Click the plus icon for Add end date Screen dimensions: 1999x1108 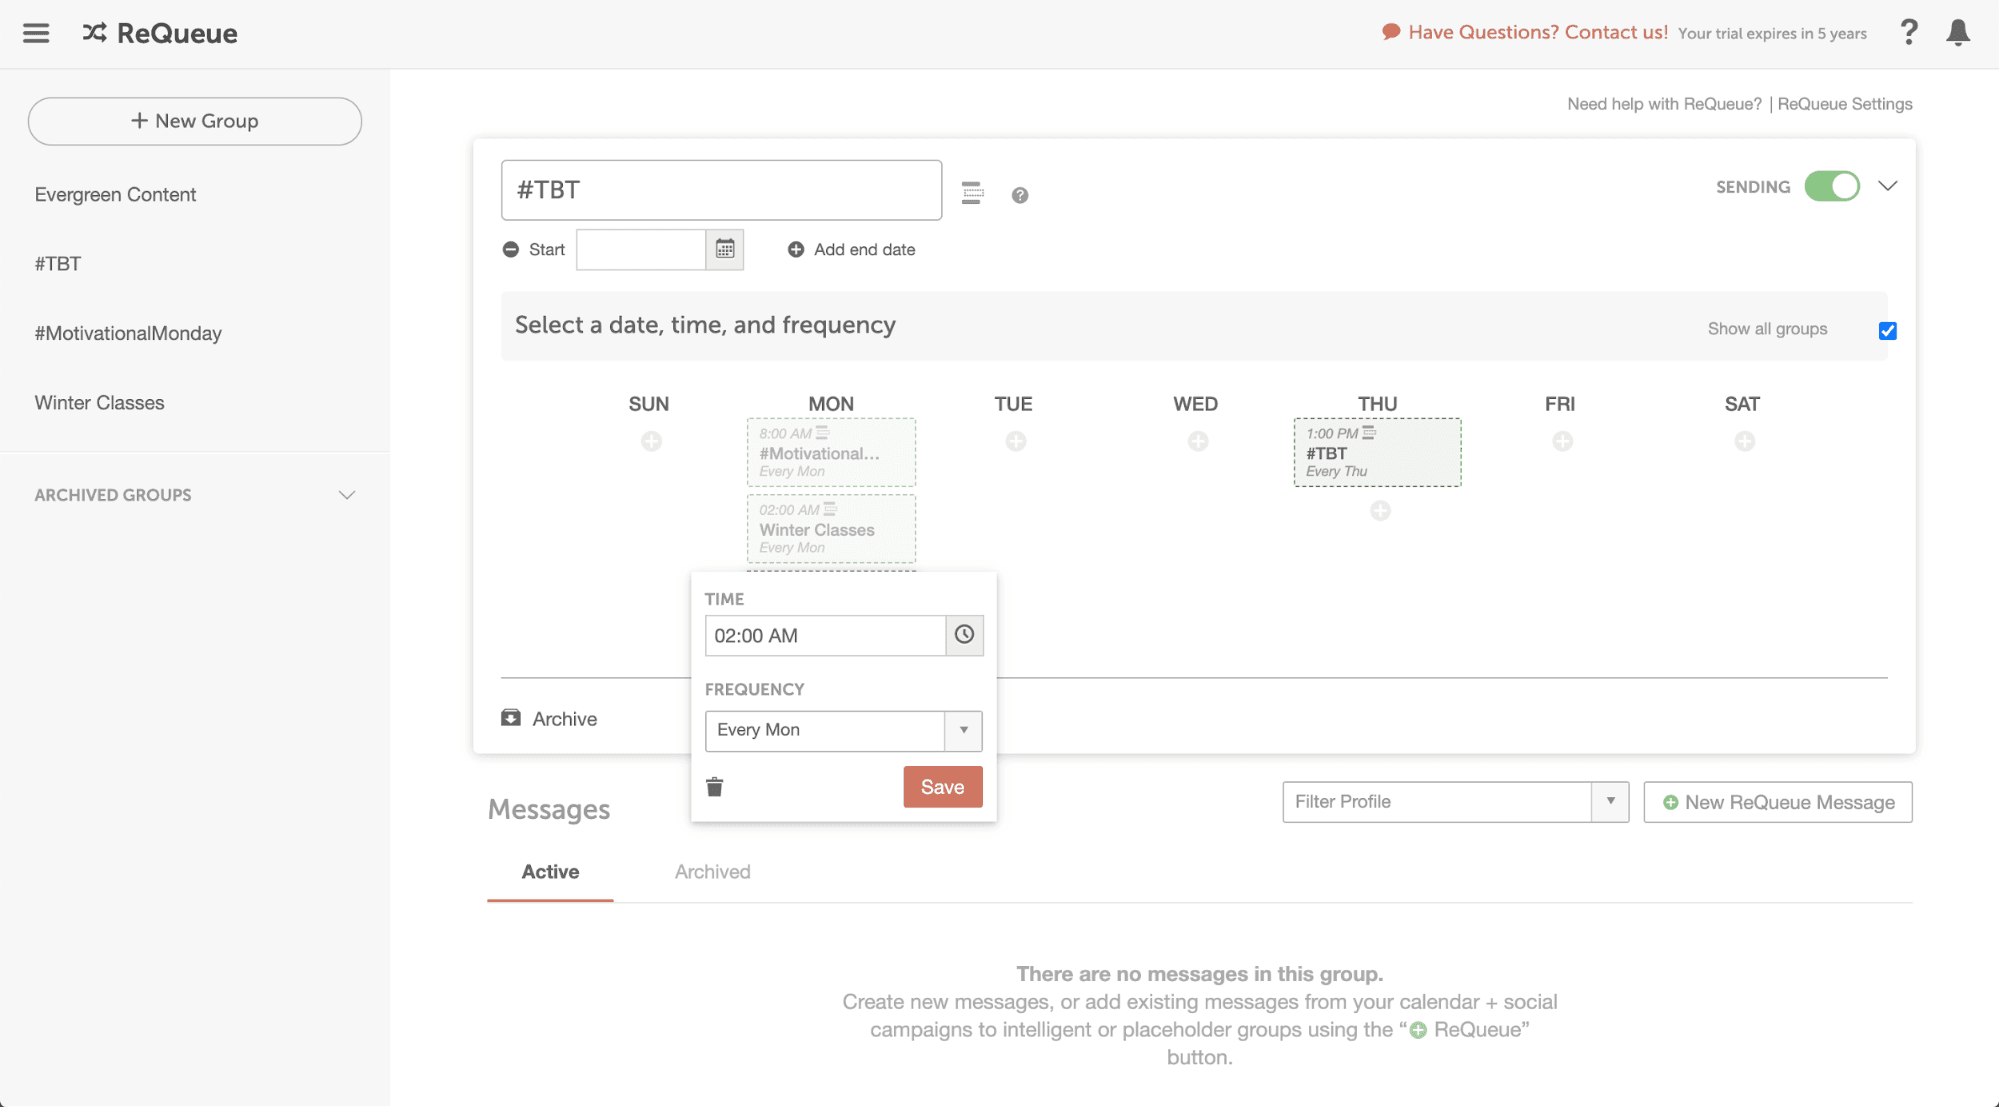coord(796,249)
